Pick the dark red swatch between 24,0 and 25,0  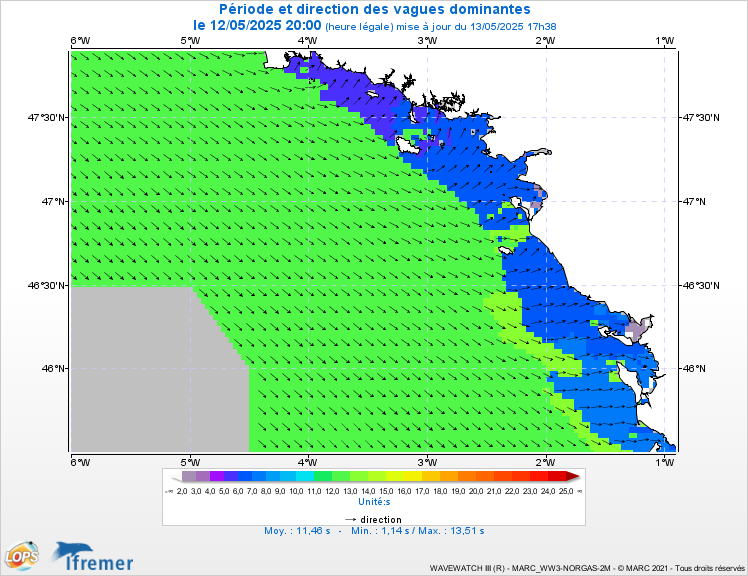click(x=557, y=476)
